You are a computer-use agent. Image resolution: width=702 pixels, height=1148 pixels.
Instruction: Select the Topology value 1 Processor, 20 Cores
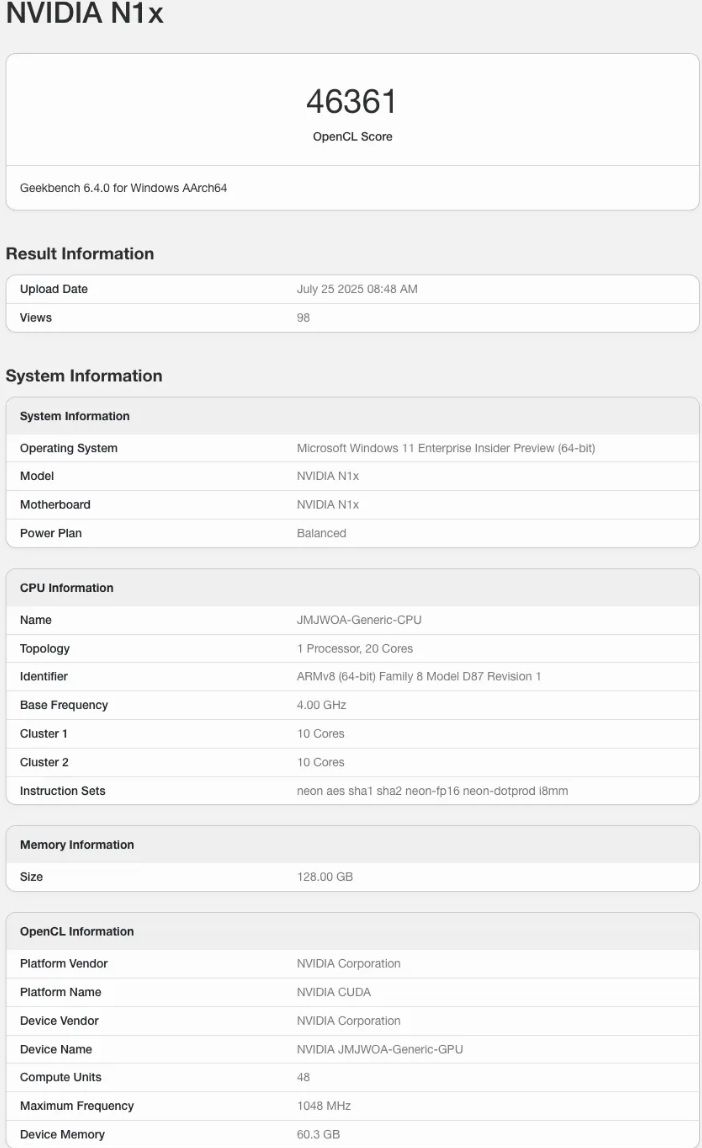(x=354, y=649)
